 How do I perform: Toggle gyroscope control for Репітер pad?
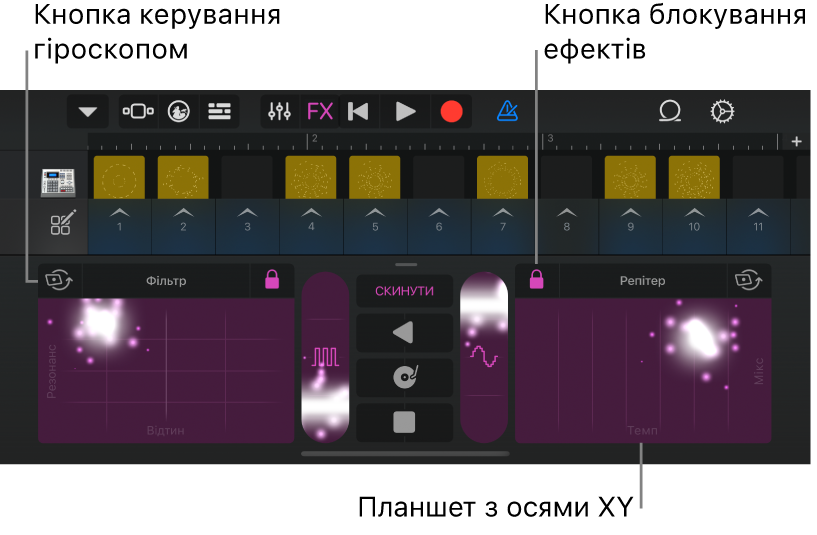point(749,280)
